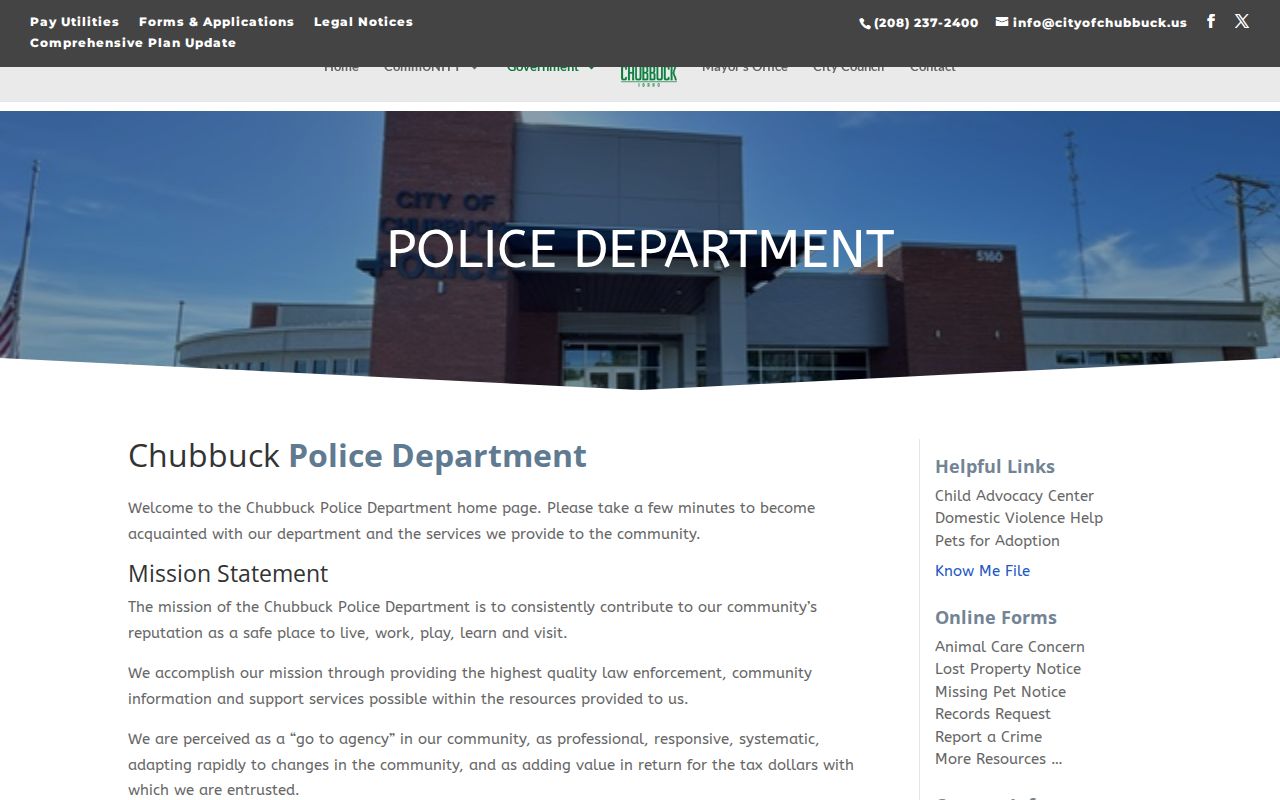1280x800 pixels.
Task: Open the Missing Pet Notice form
Action: coord(1000,692)
